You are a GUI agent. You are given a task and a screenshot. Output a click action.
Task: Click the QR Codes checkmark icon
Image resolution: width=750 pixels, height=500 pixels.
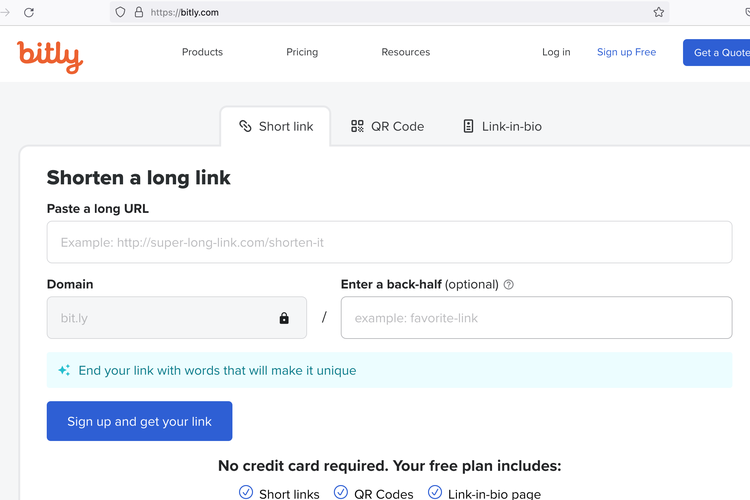[x=341, y=492]
